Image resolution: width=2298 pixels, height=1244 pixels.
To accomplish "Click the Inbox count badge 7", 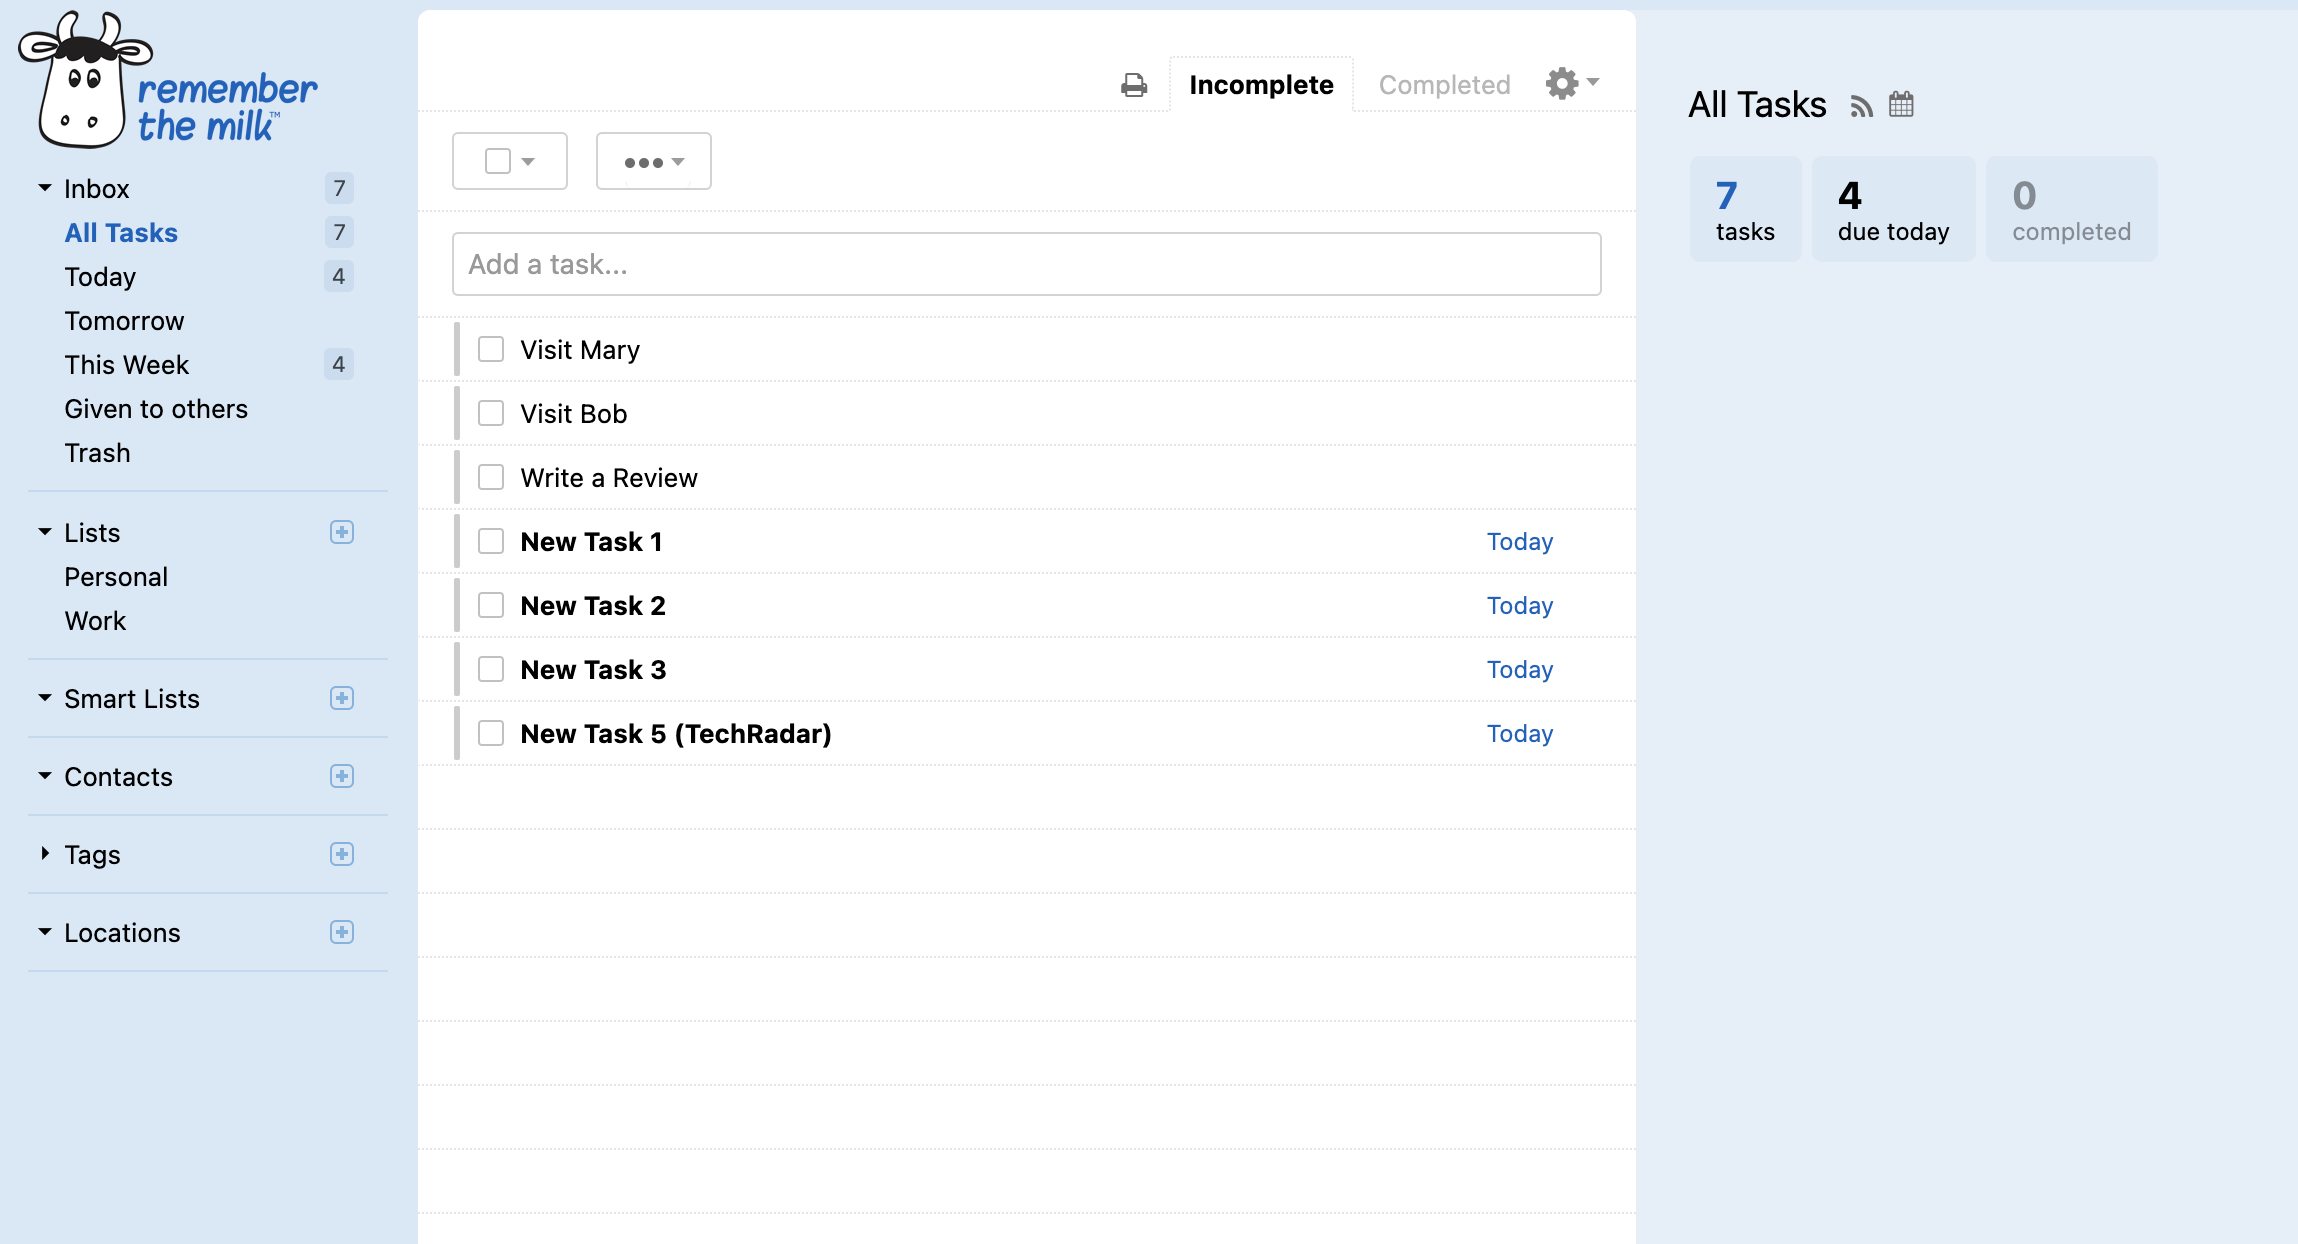I will (x=339, y=188).
